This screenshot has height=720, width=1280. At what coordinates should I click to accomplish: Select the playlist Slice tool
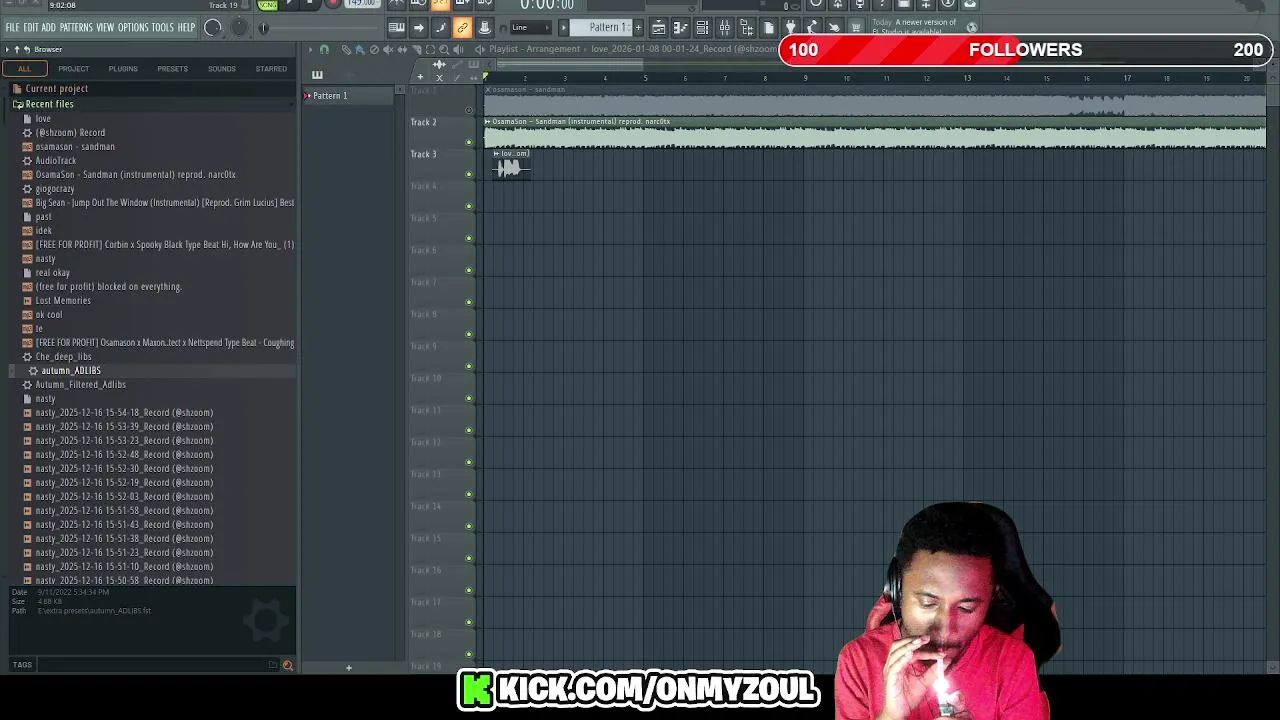tap(416, 49)
